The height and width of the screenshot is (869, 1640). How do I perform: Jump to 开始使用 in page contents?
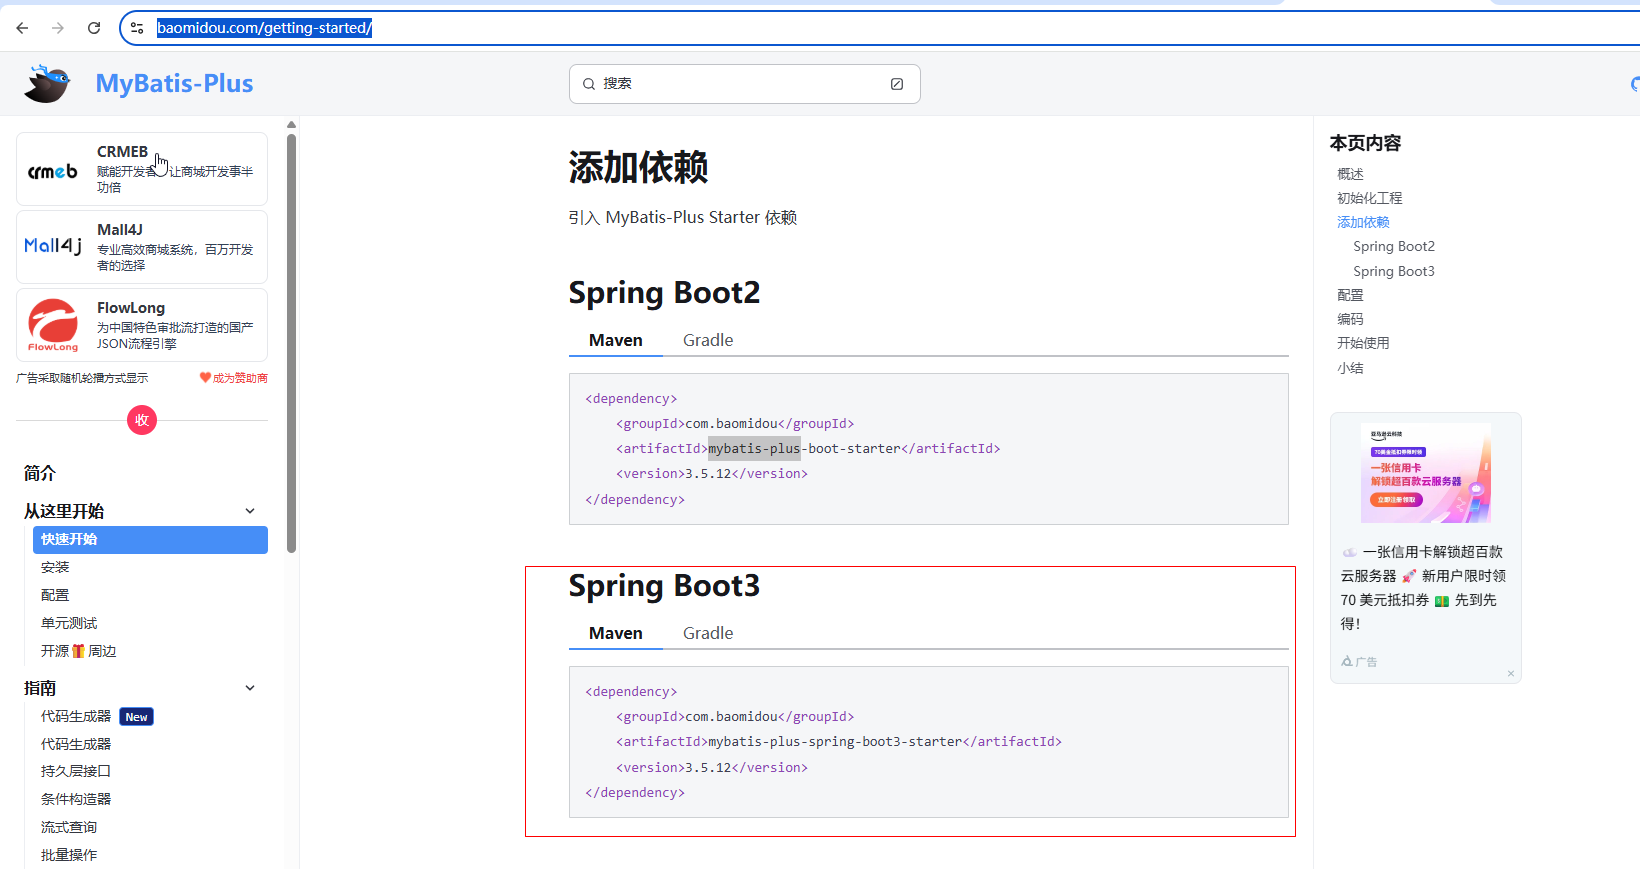(1363, 343)
